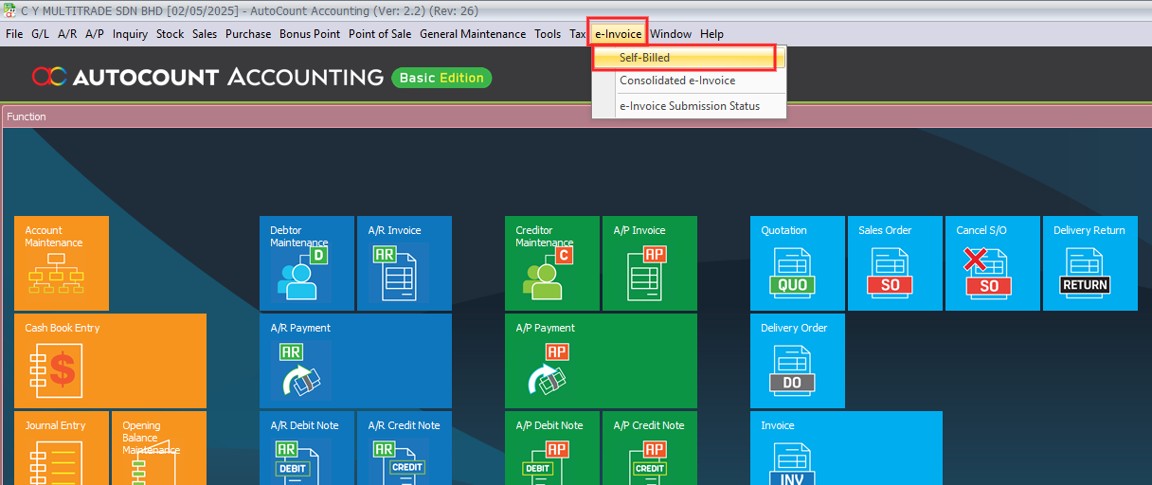Open the General Maintenance menu
This screenshot has height=485, width=1152.
point(472,34)
